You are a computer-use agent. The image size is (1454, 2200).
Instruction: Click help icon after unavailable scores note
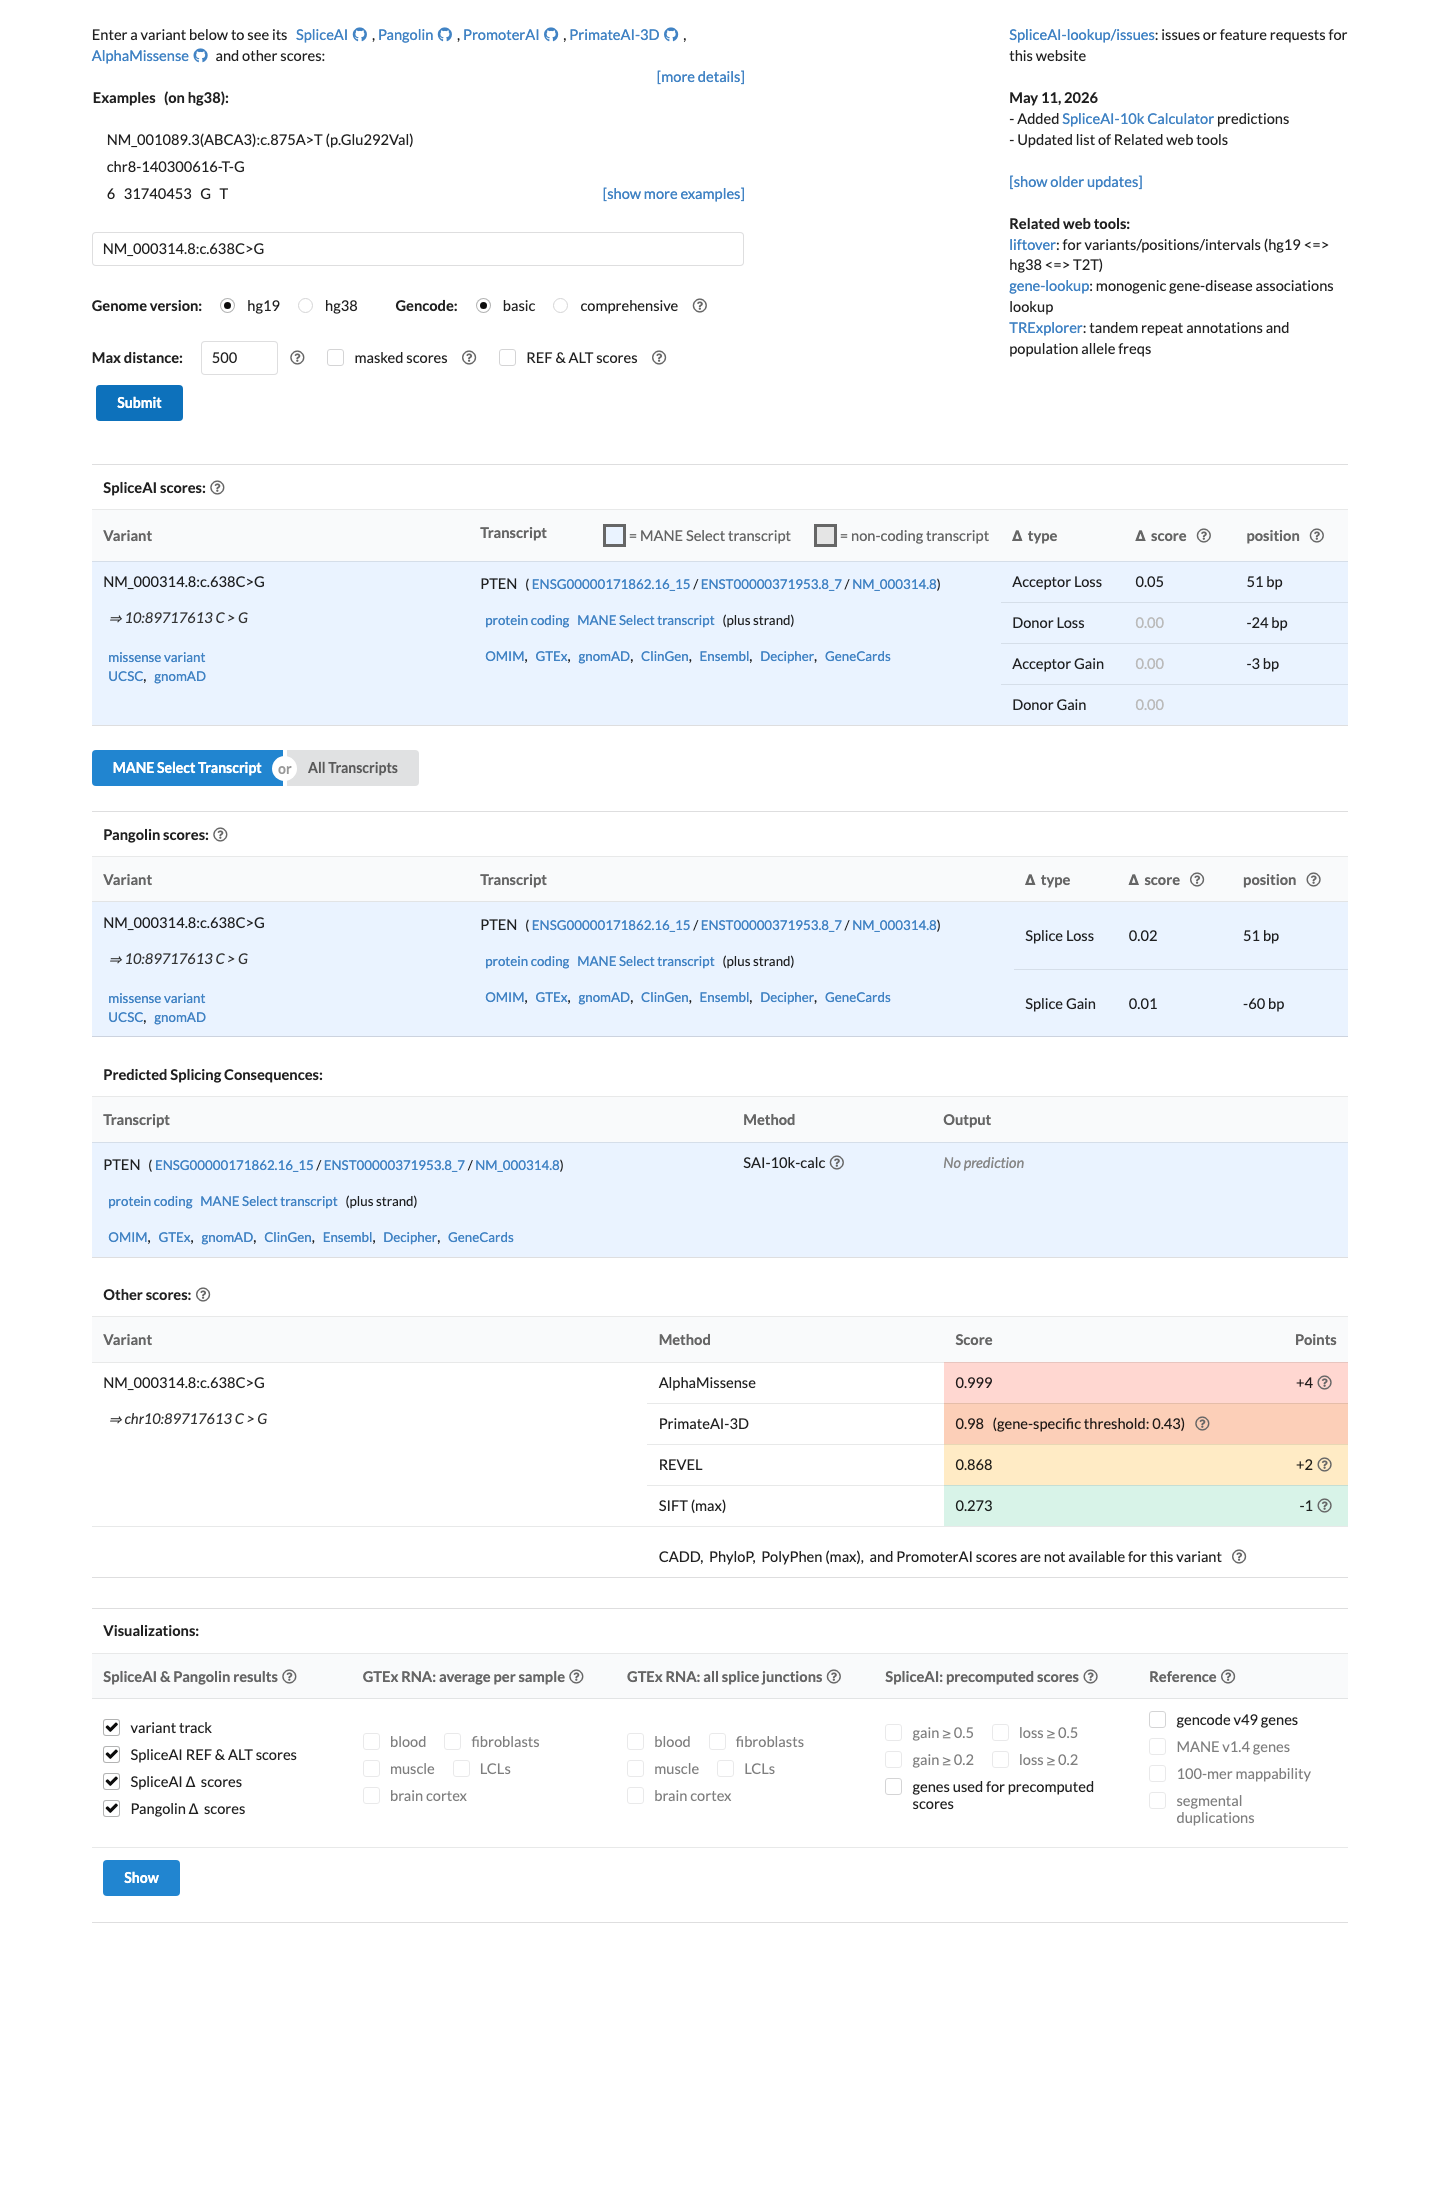1239,1557
